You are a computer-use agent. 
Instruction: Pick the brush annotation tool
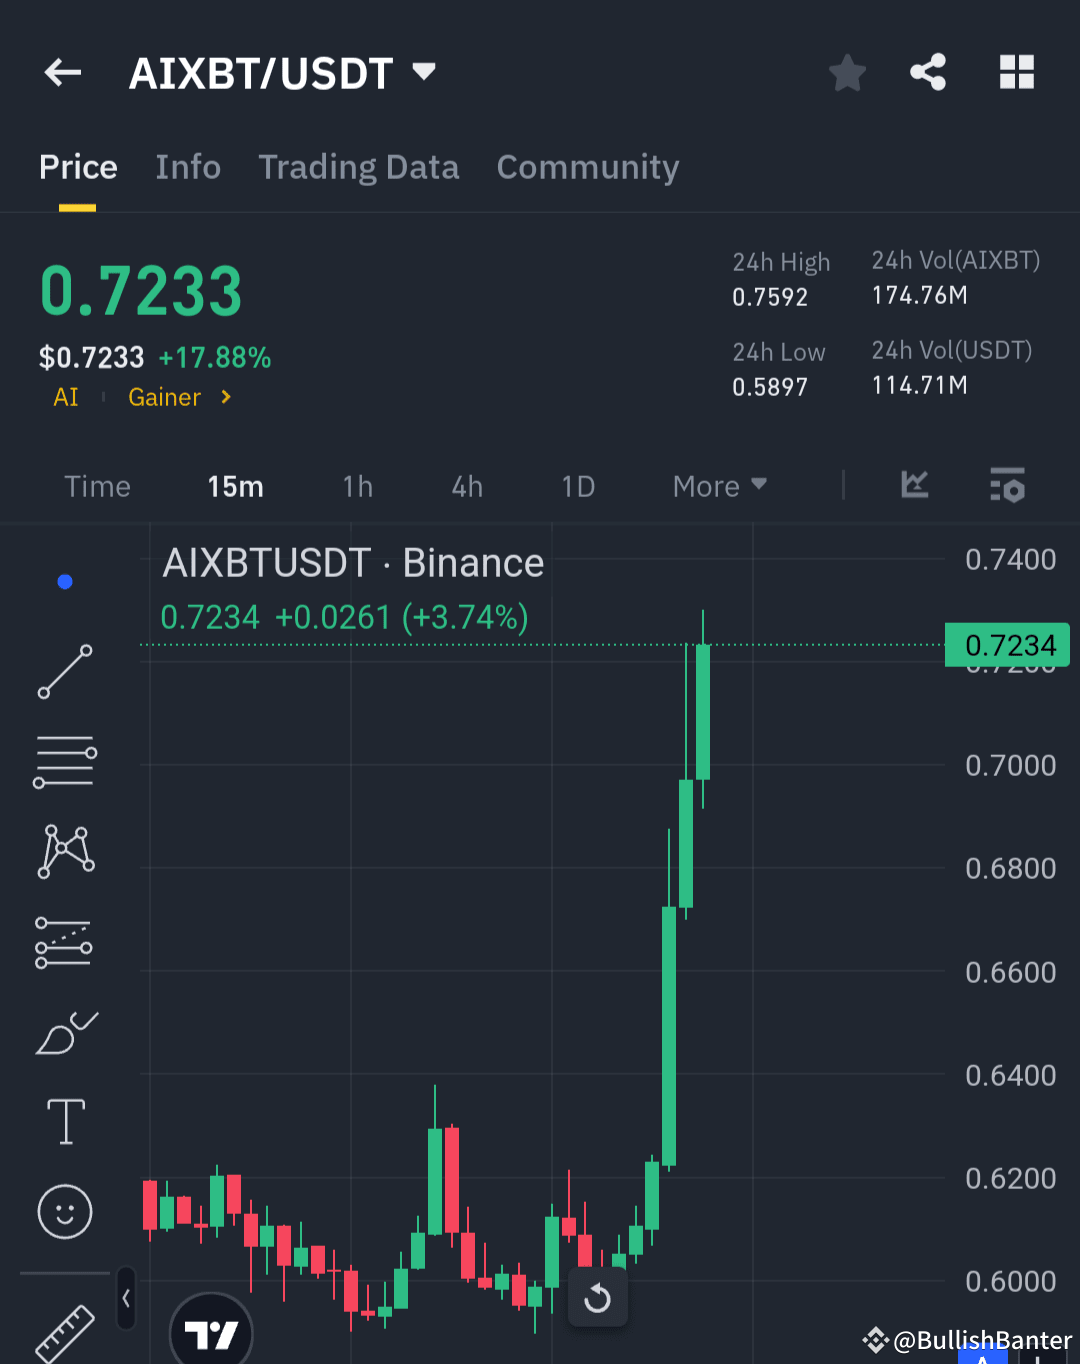[64, 1032]
